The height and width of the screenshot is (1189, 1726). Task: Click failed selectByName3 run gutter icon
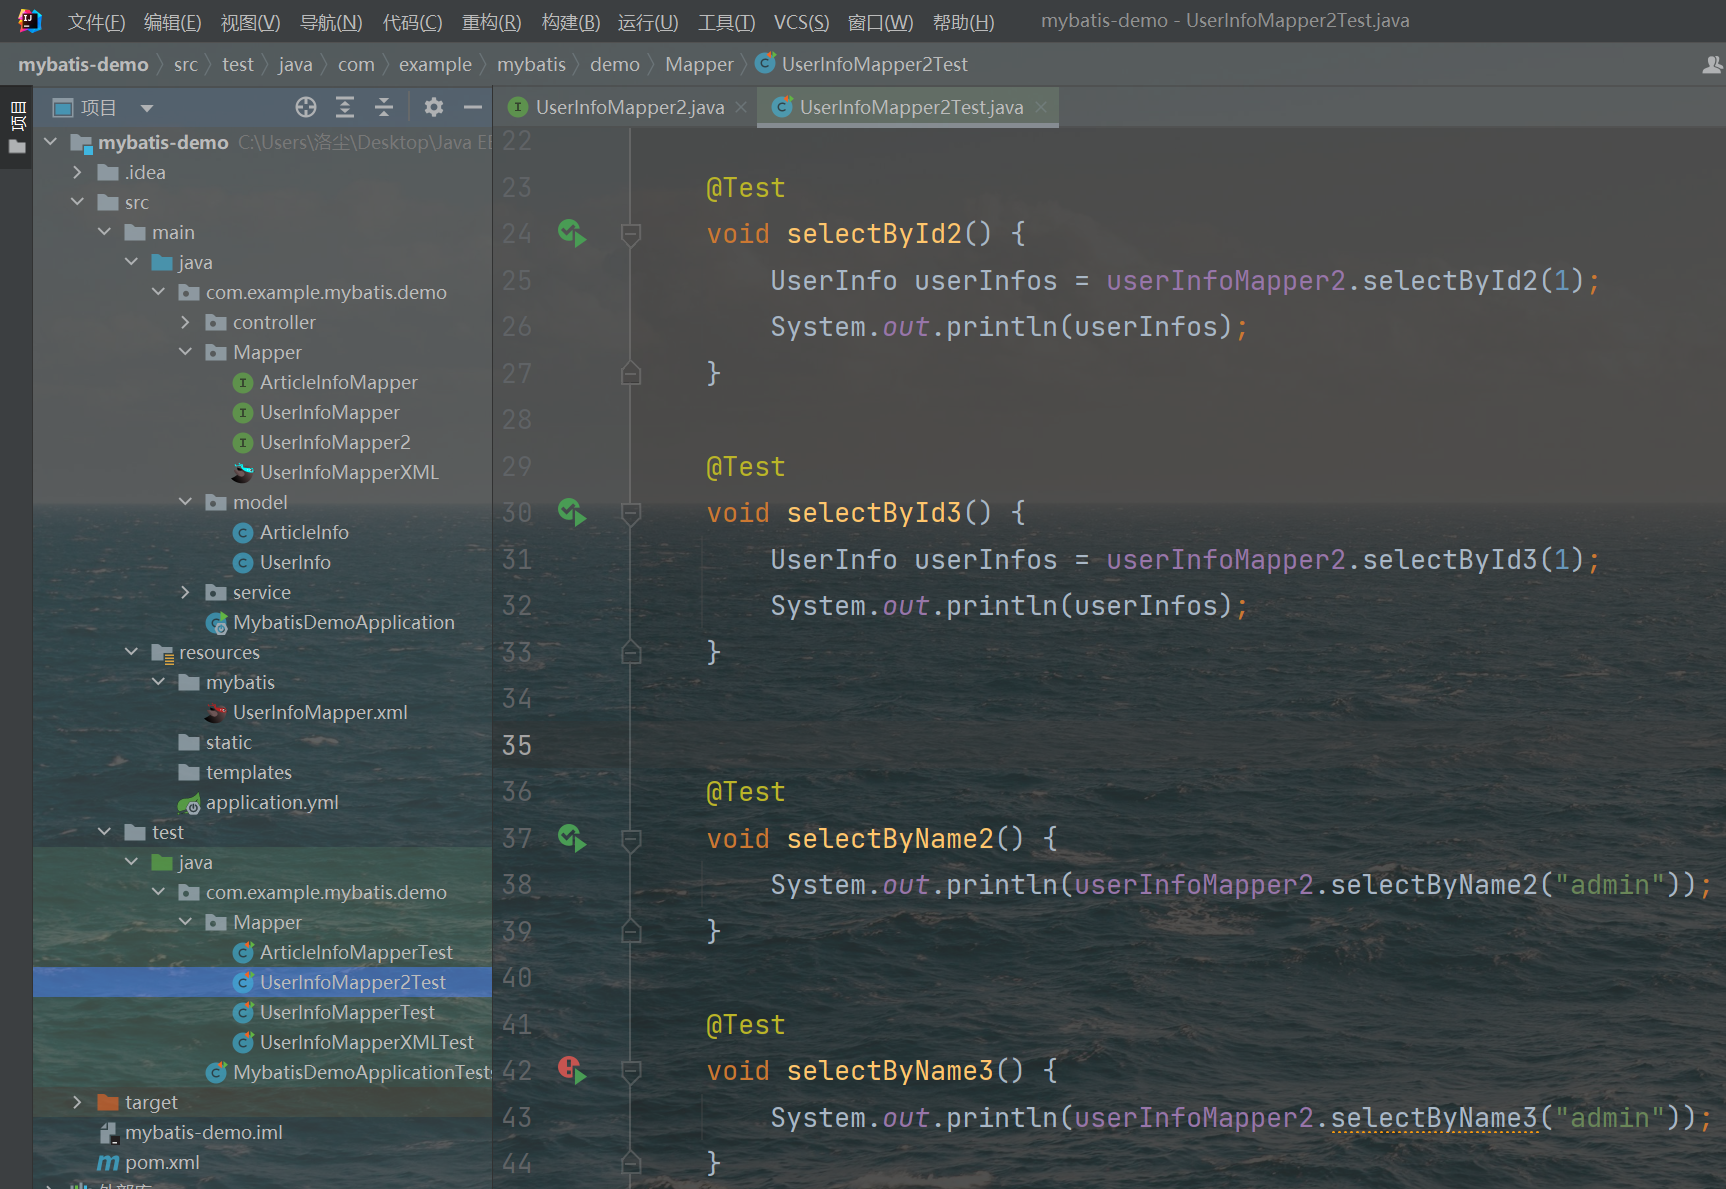pyautogui.click(x=572, y=1070)
